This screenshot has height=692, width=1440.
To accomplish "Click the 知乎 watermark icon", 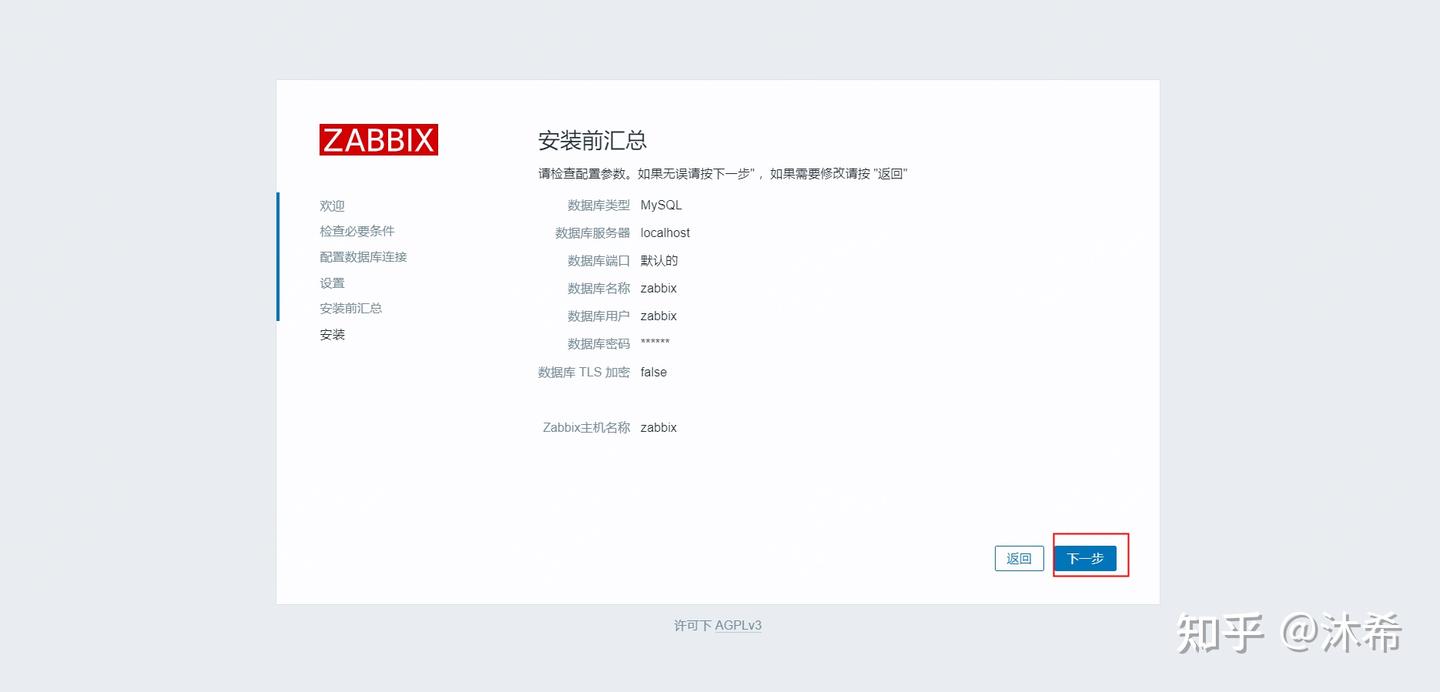I will (1216, 634).
